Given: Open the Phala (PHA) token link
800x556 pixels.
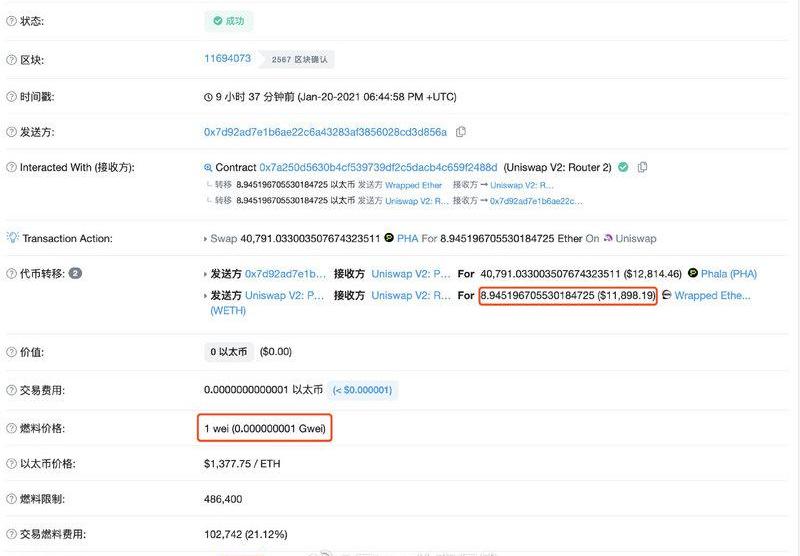Looking at the screenshot, I should (729, 274).
